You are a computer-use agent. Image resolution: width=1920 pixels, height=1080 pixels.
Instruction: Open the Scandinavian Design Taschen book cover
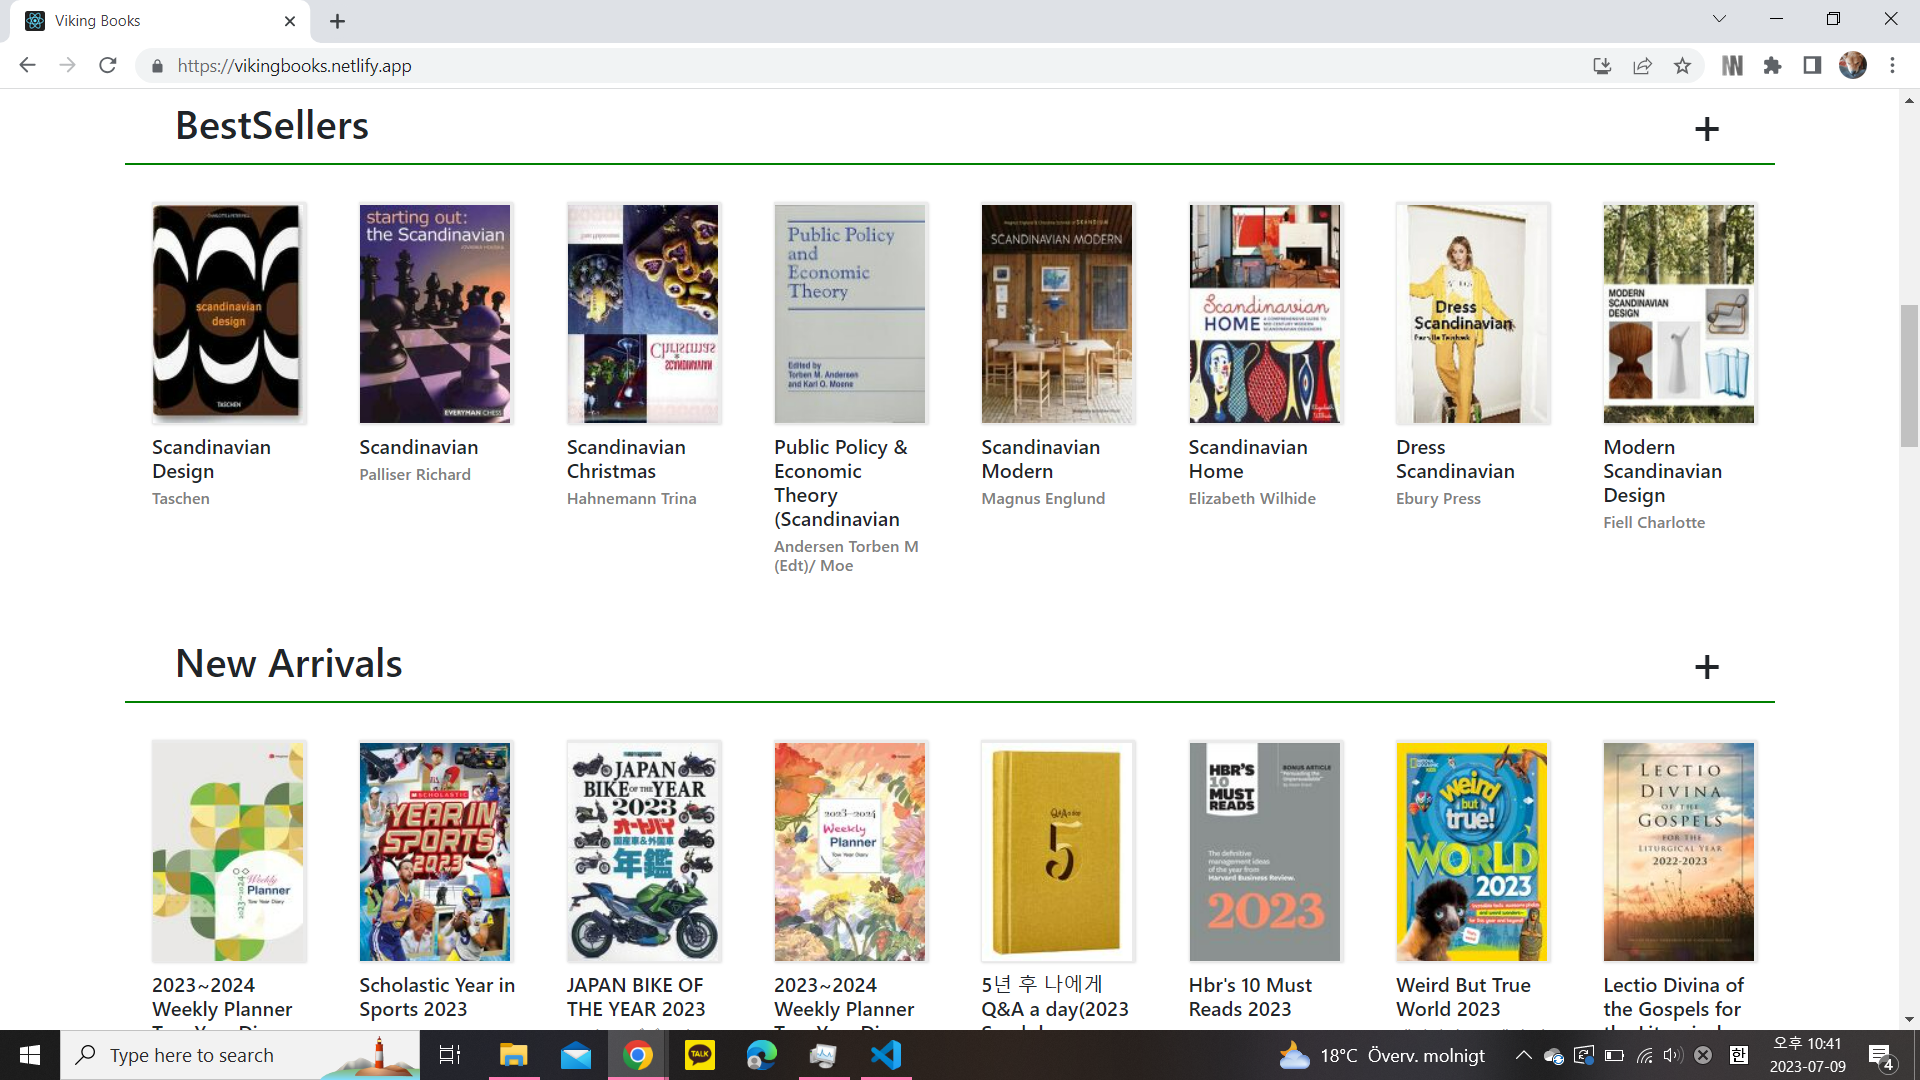[x=228, y=313]
